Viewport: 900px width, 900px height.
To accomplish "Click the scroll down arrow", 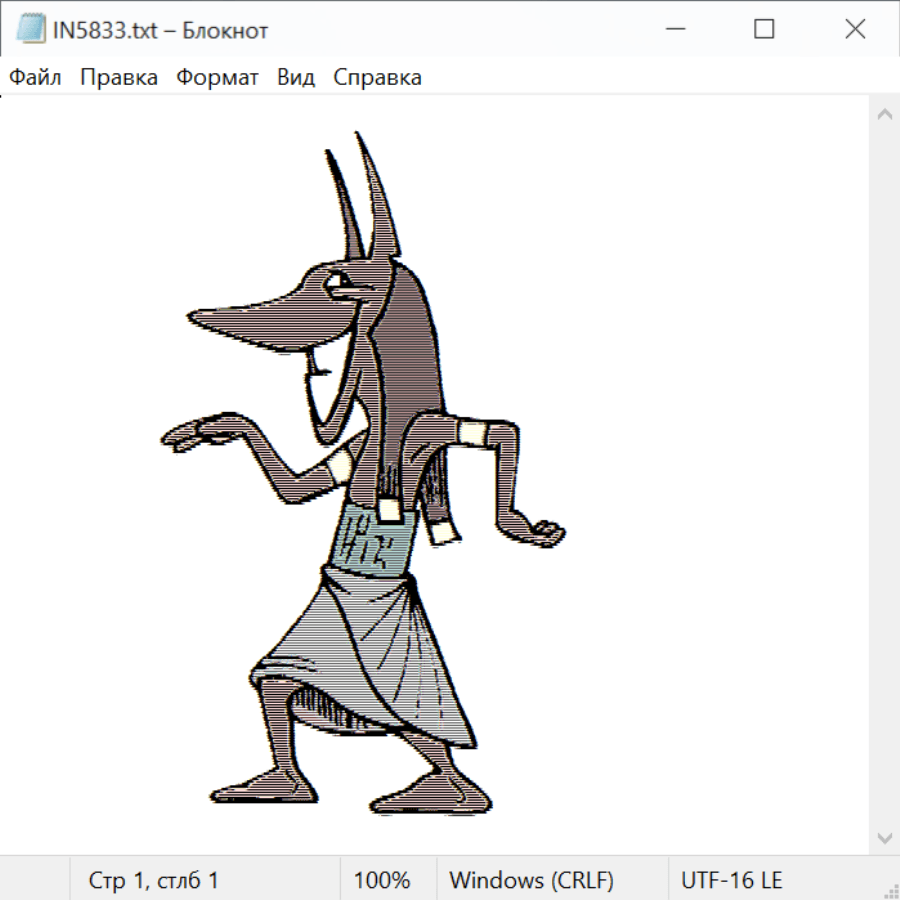I will pyautogui.click(x=884, y=837).
